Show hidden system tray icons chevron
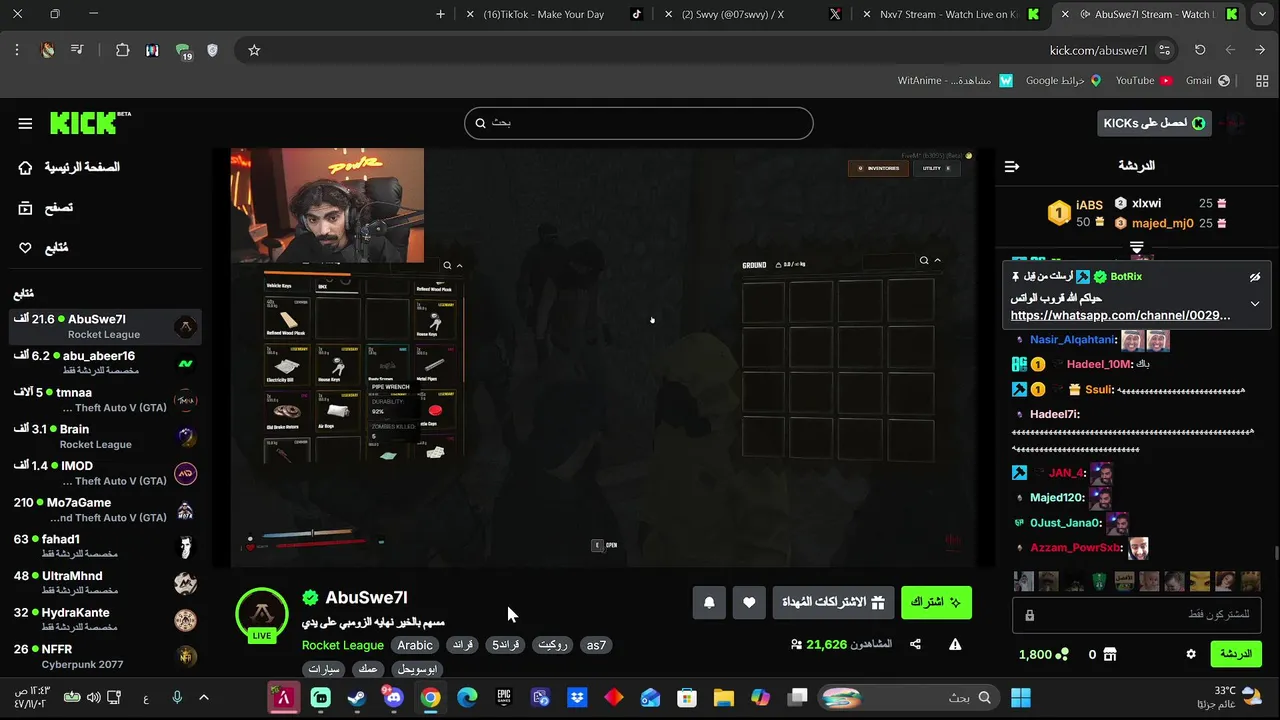This screenshot has height=720, width=1280. coord(203,698)
